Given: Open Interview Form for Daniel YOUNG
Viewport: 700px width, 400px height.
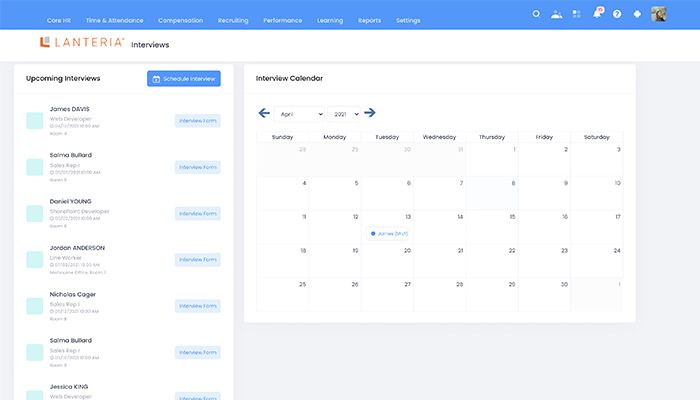Looking at the screenshot, I should point(197,213).
